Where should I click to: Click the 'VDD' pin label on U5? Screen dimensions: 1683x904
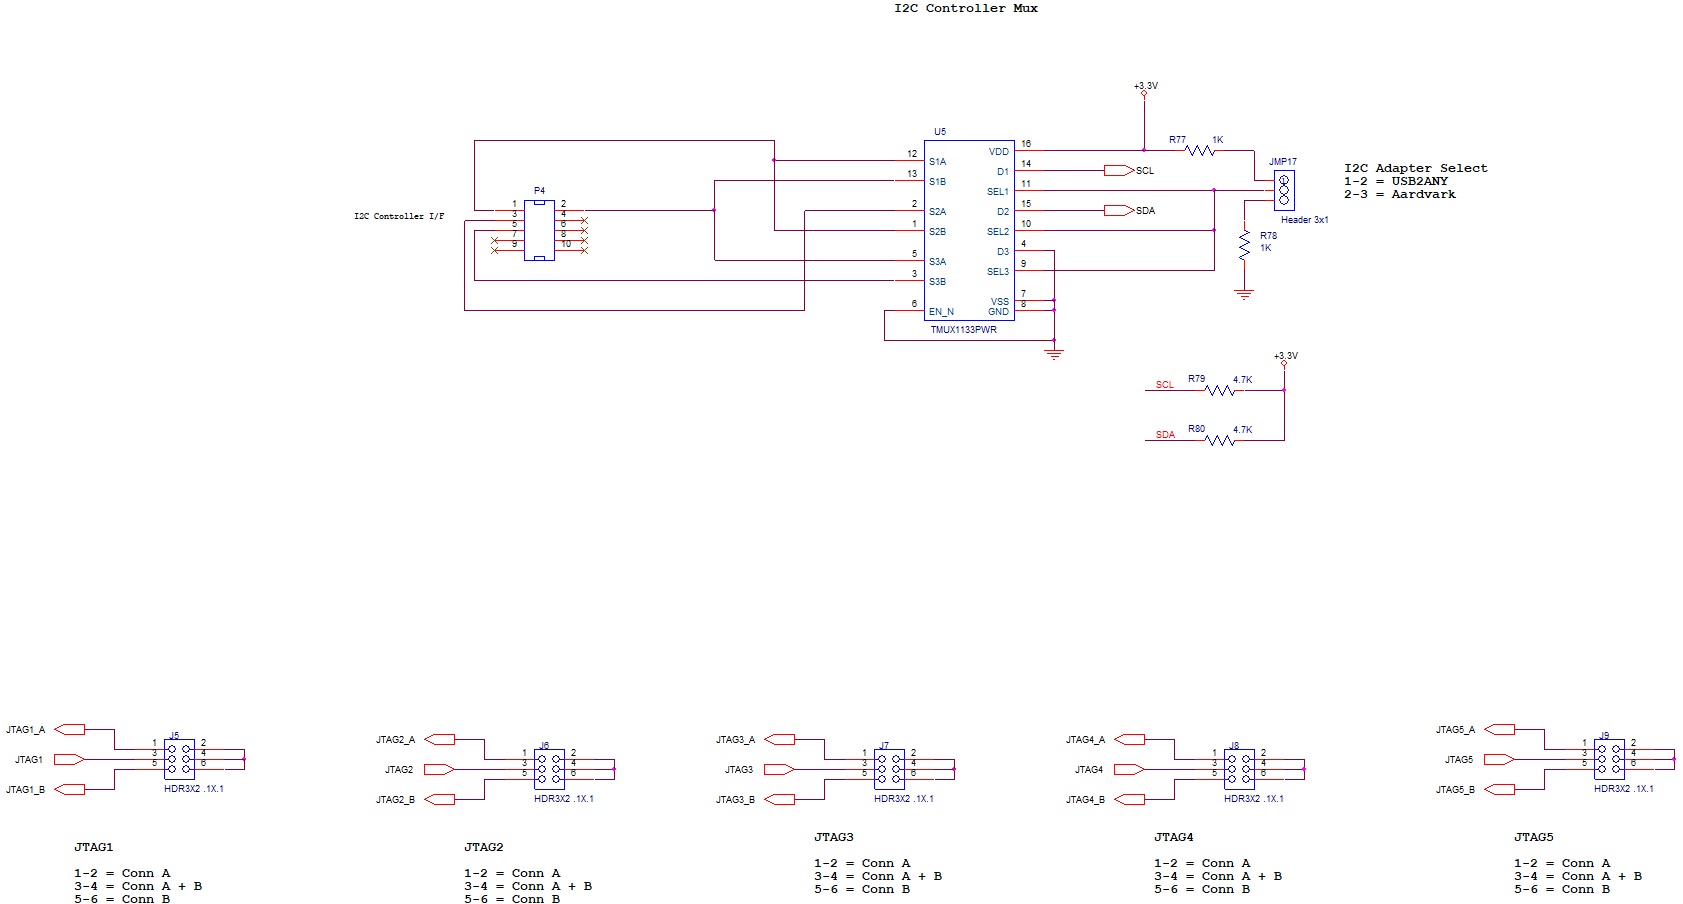999,152
